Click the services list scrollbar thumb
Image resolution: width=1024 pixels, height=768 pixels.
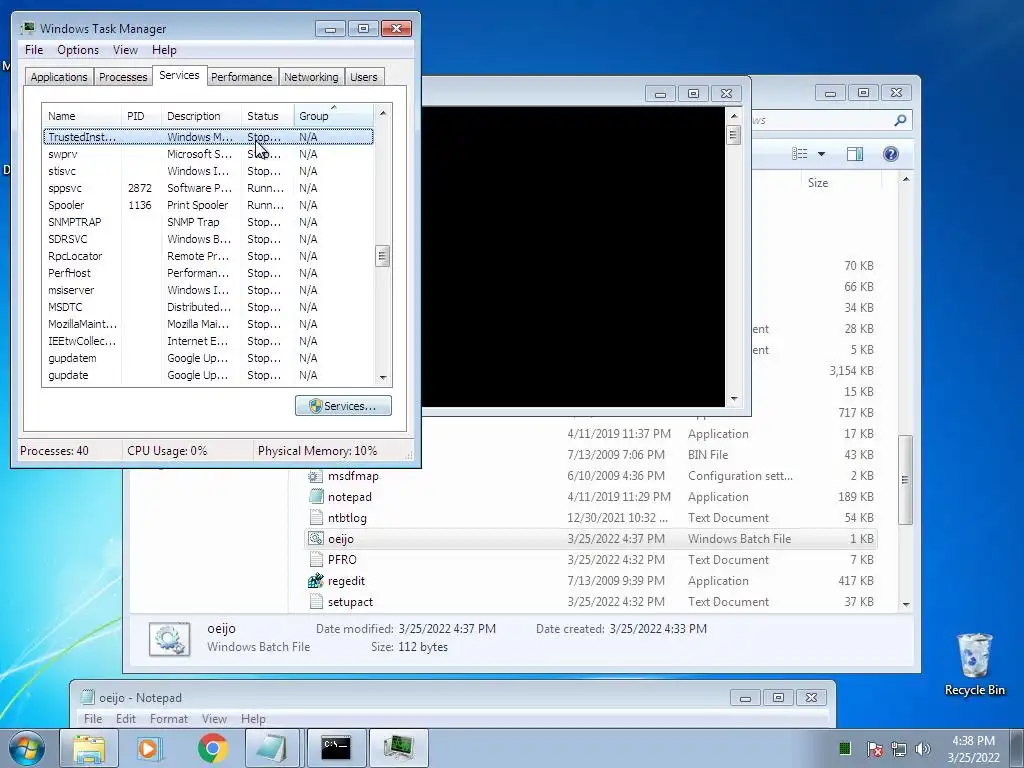pos(383,256)
